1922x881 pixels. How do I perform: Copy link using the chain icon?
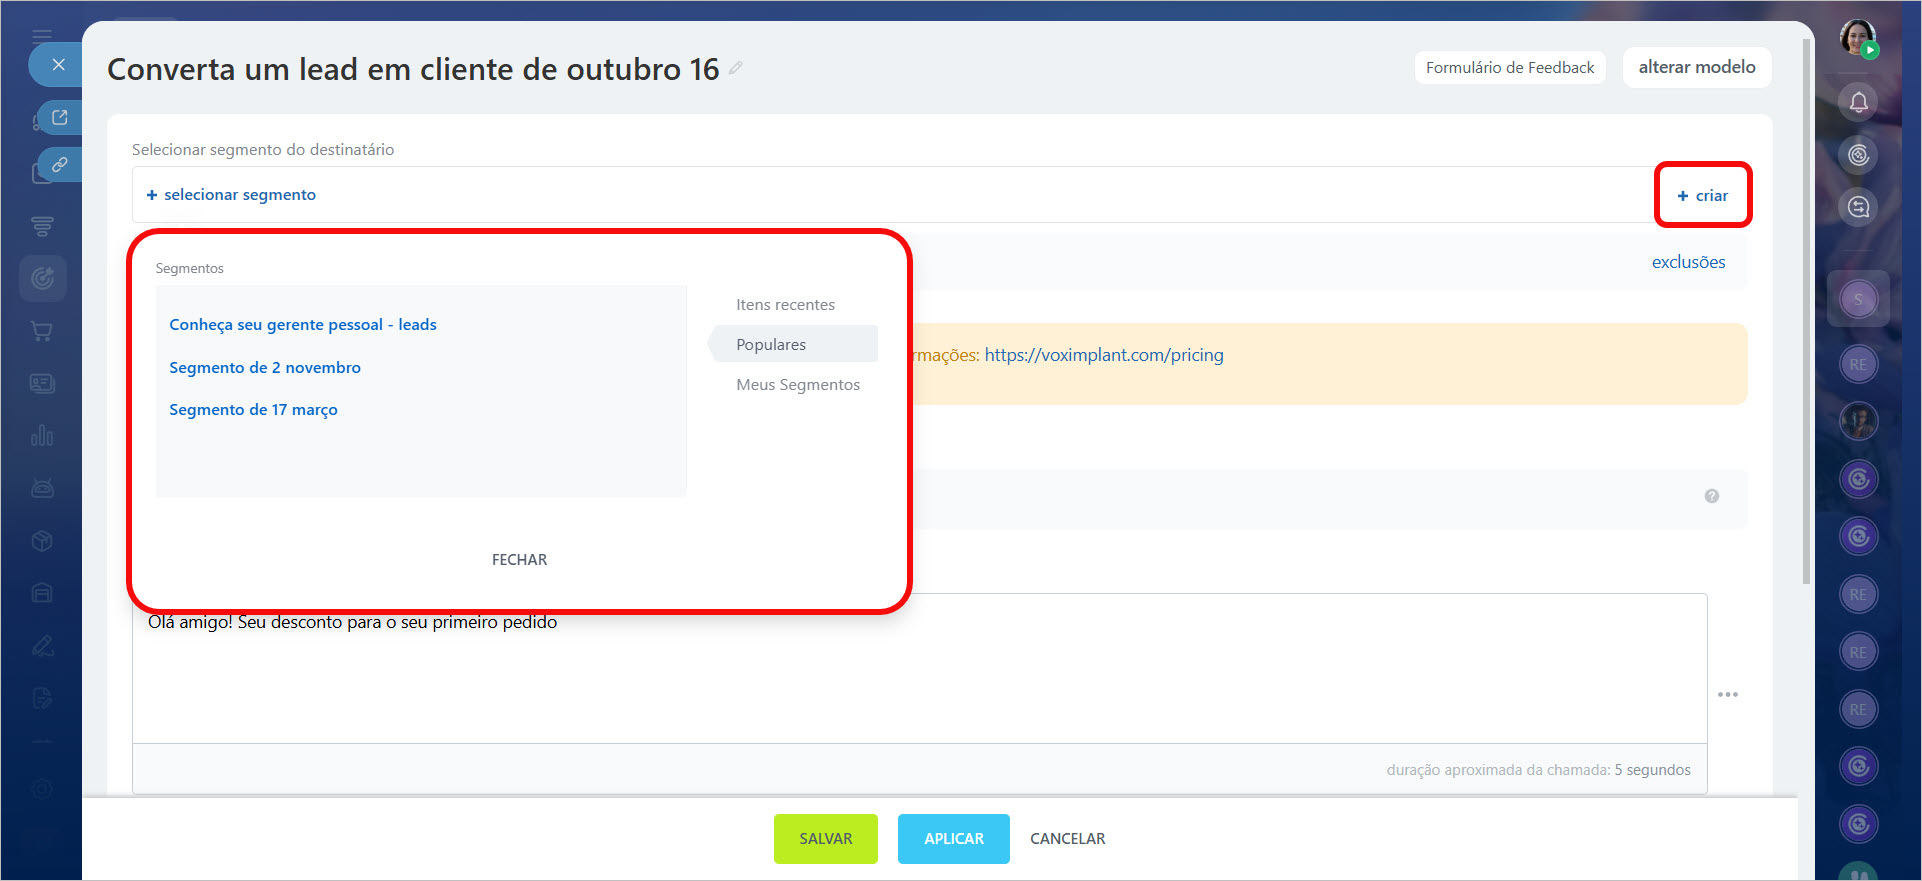point(59,165)
